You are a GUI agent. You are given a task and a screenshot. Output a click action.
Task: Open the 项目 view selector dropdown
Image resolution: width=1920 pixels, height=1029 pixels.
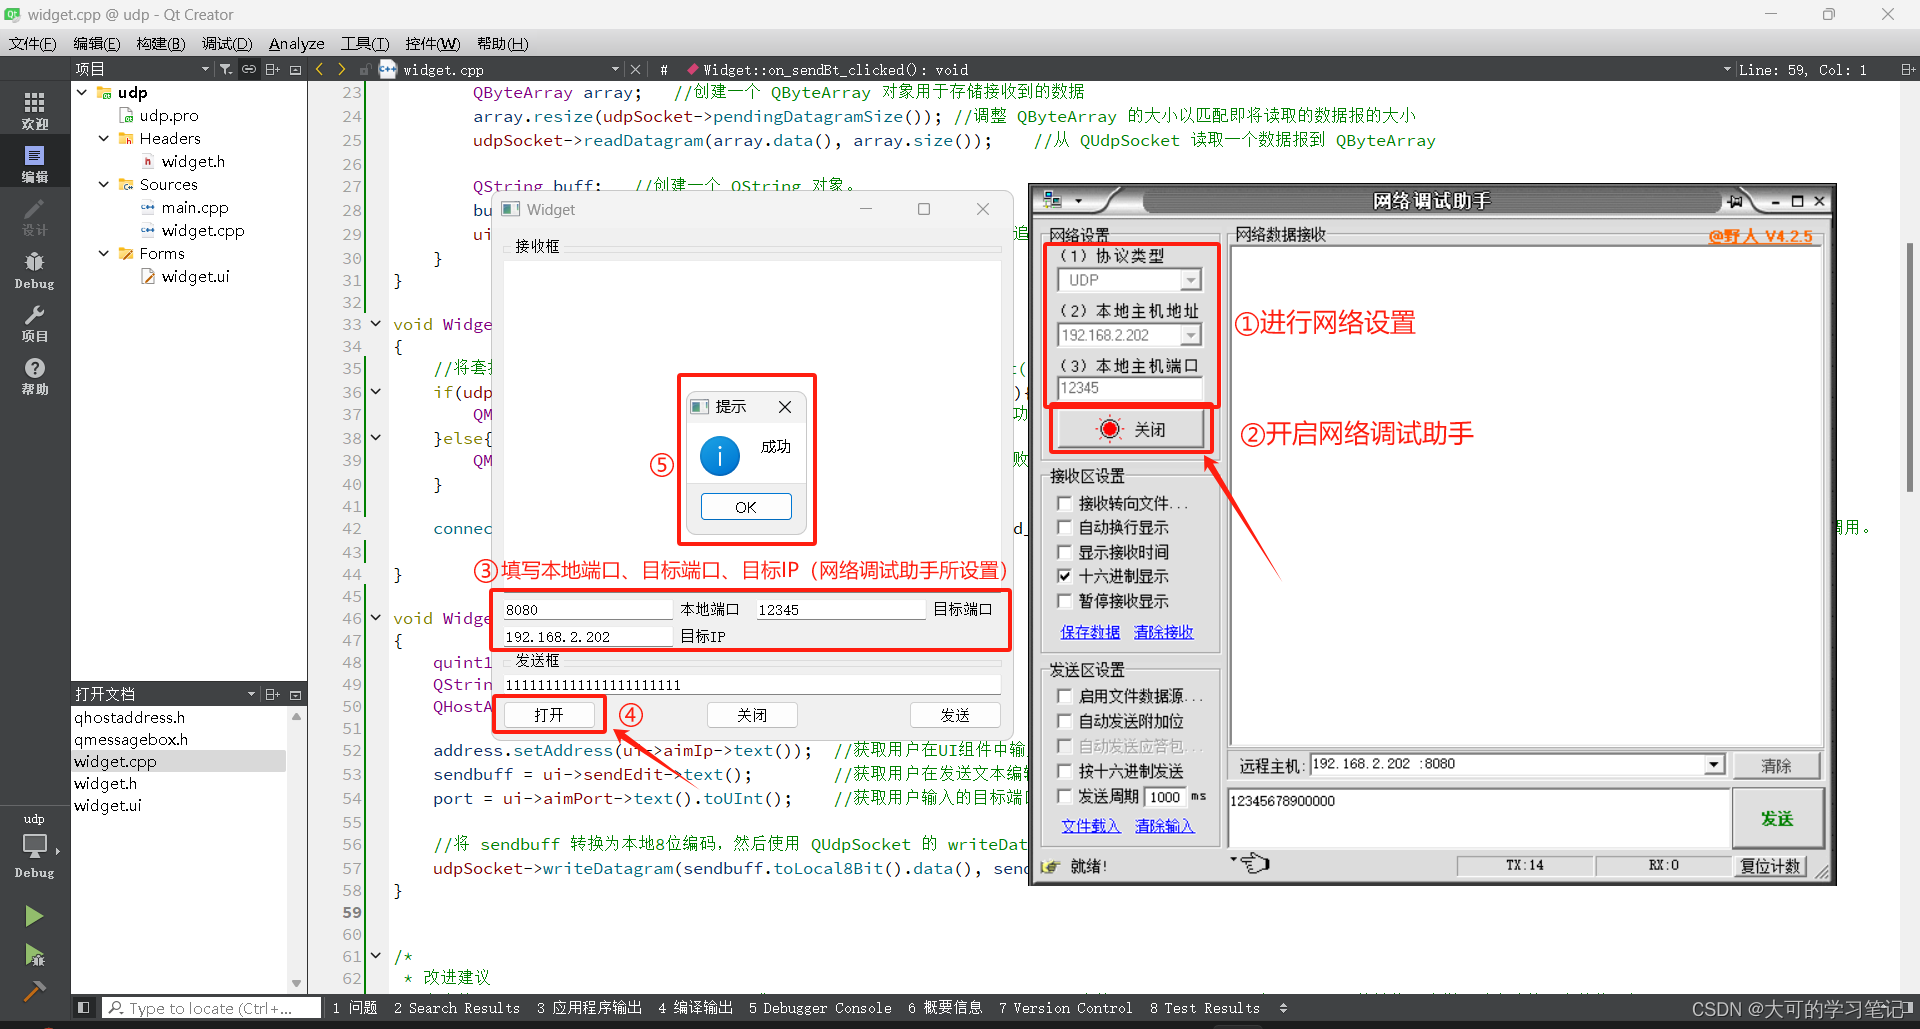click(143, 69)
